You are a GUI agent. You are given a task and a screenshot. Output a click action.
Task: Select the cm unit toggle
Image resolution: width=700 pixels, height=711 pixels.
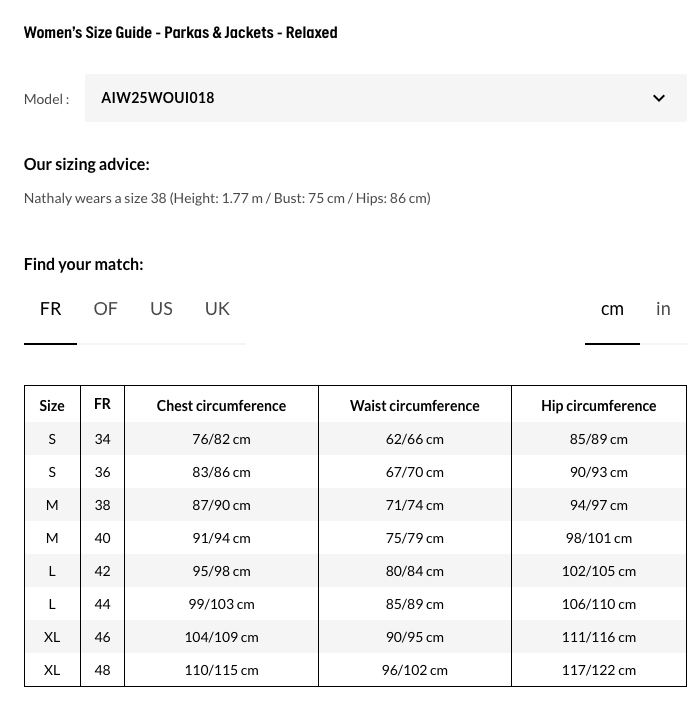(x=612, y=309)
